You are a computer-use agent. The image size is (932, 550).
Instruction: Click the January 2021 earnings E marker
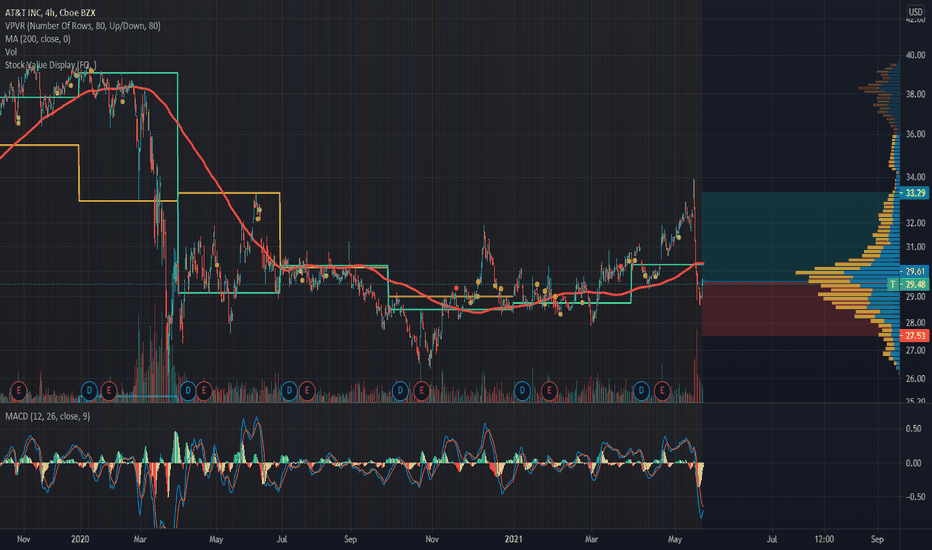click(x=549, y=391)
